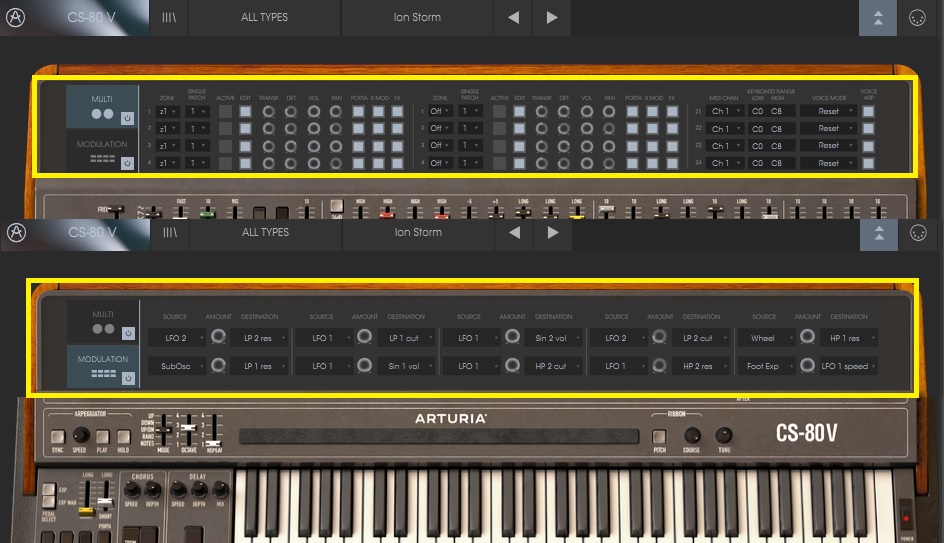Collapse the advanced panel in Modulation-view window
944x543 pixels.
[879, 234]
